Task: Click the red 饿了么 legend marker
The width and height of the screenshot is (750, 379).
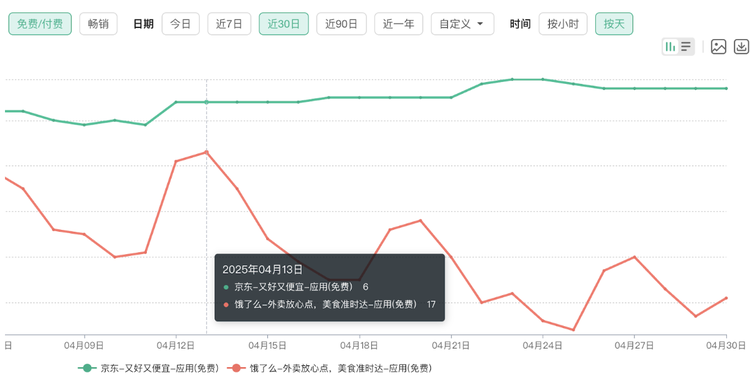Action: click(236, 368)
